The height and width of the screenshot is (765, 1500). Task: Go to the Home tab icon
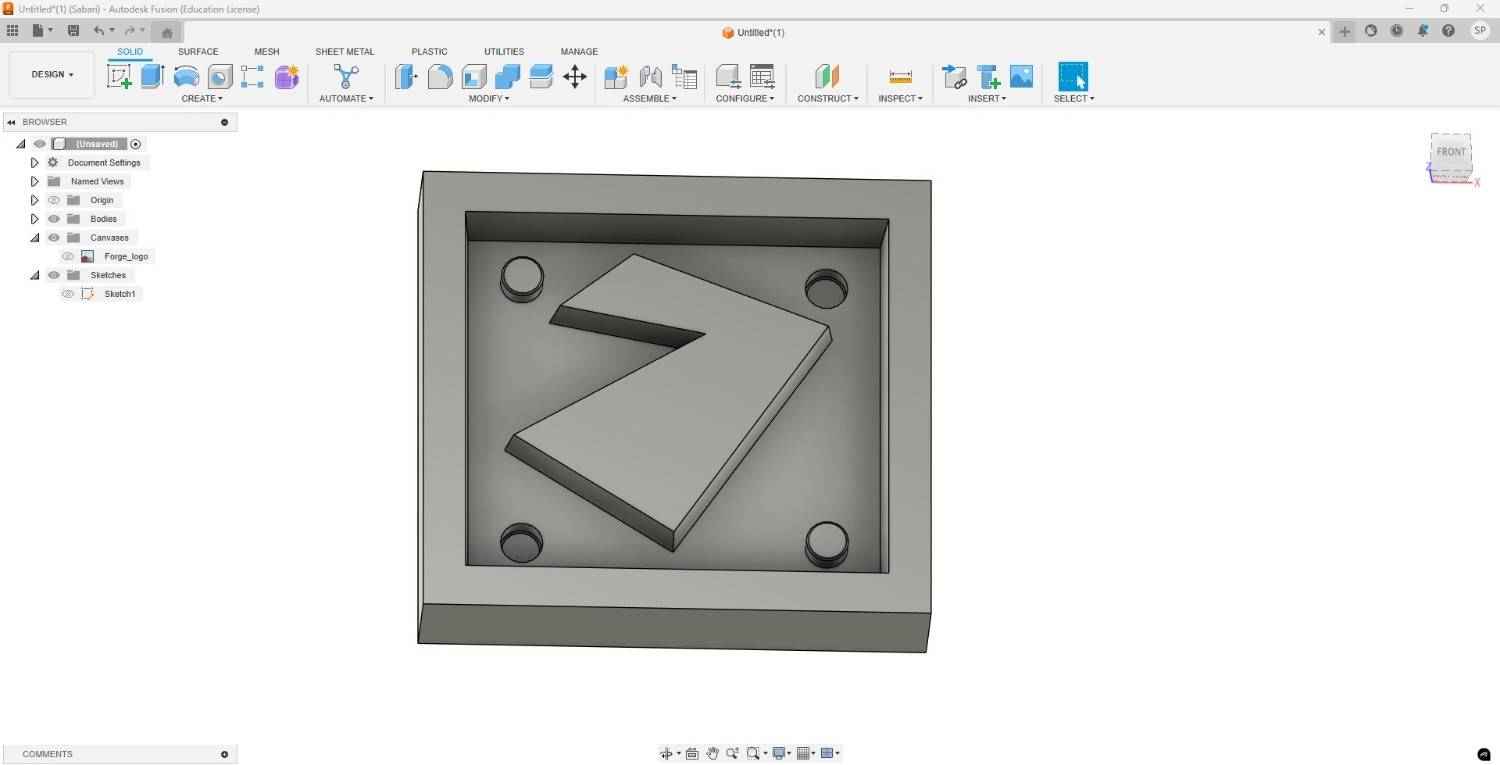point(167,32)
